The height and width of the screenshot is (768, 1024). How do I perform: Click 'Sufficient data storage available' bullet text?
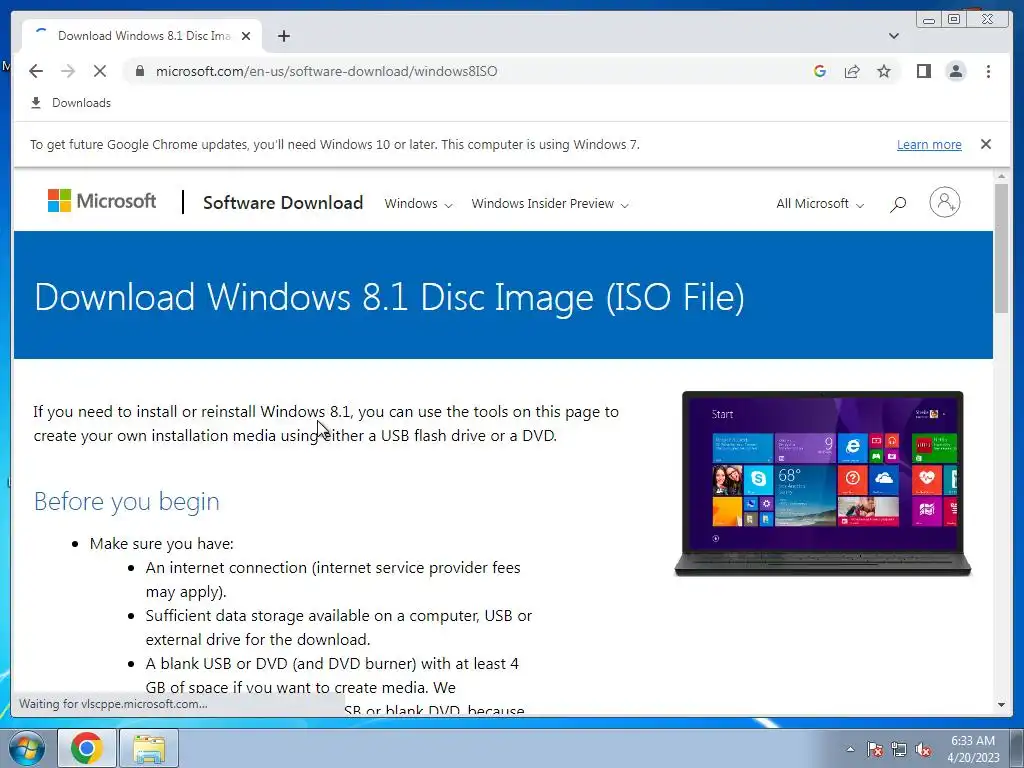point(339,627)
